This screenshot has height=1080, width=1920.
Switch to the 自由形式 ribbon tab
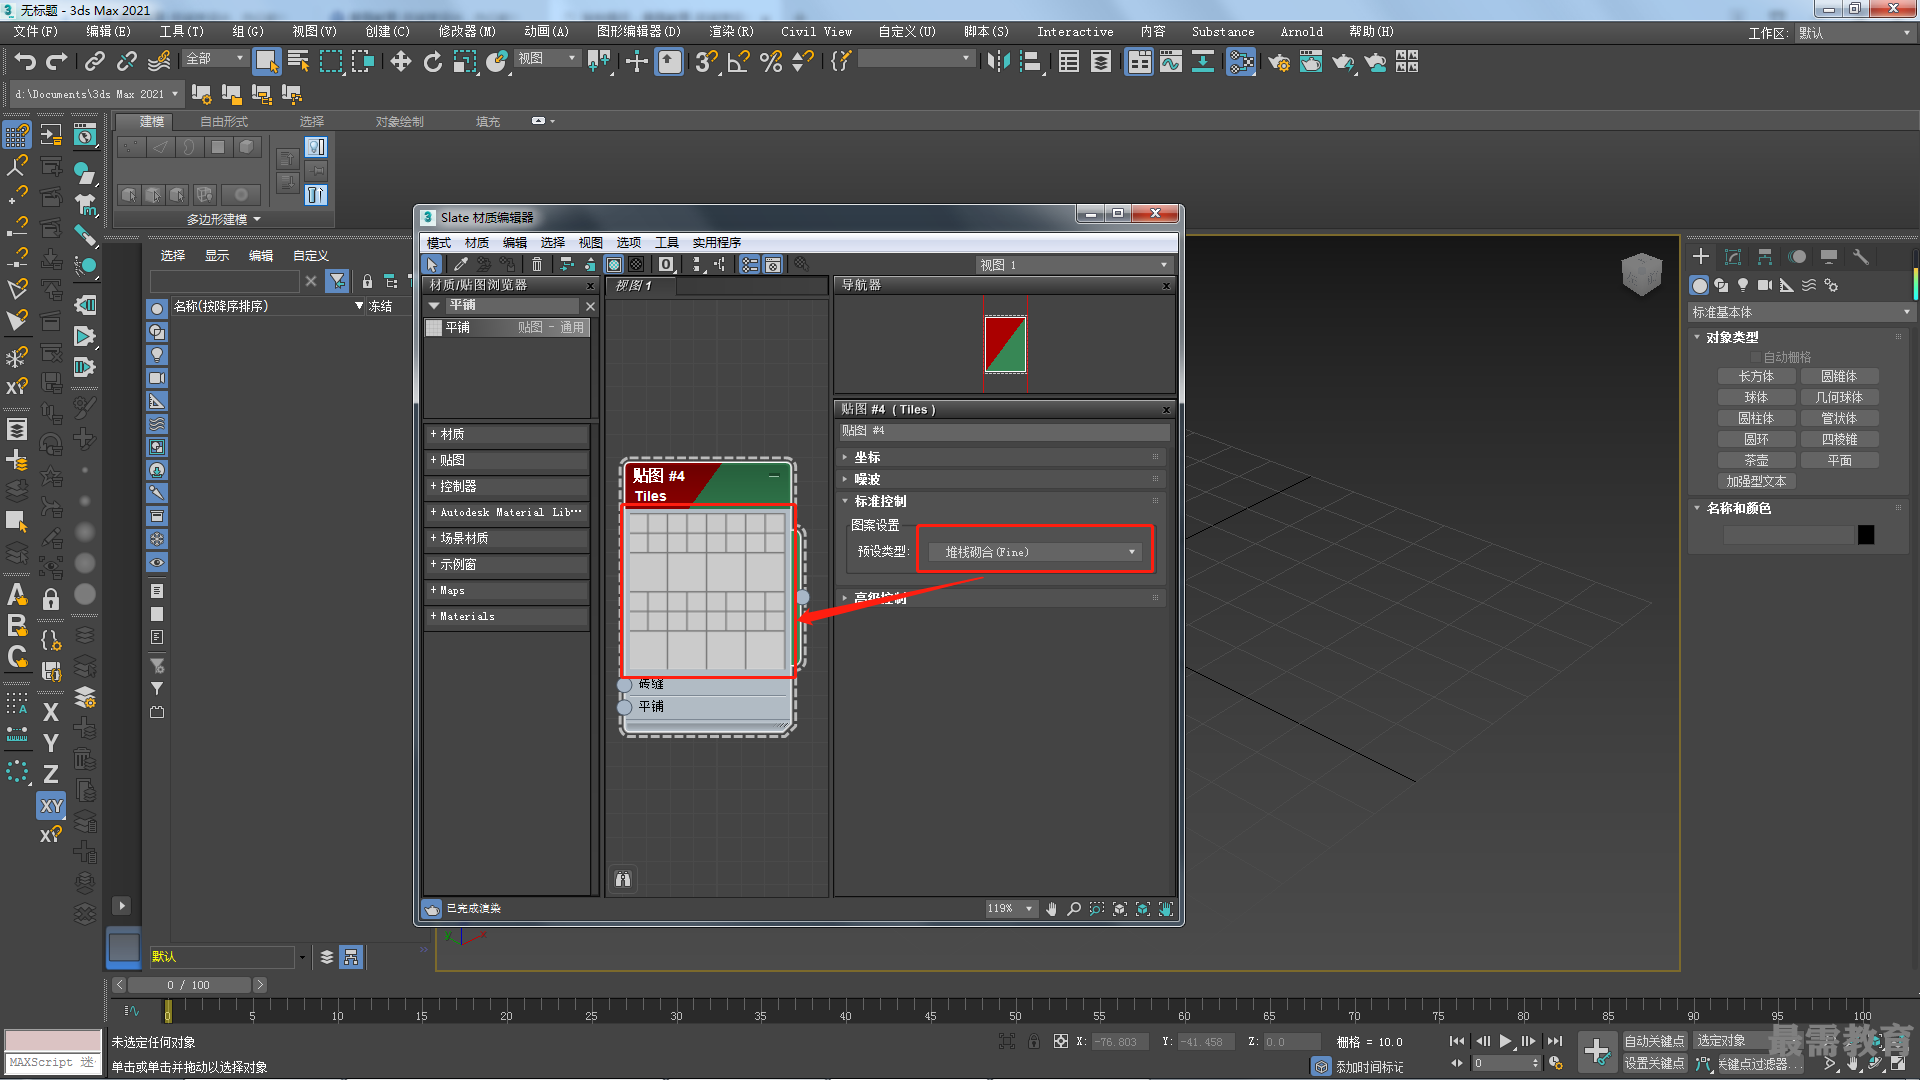(224, 122)
